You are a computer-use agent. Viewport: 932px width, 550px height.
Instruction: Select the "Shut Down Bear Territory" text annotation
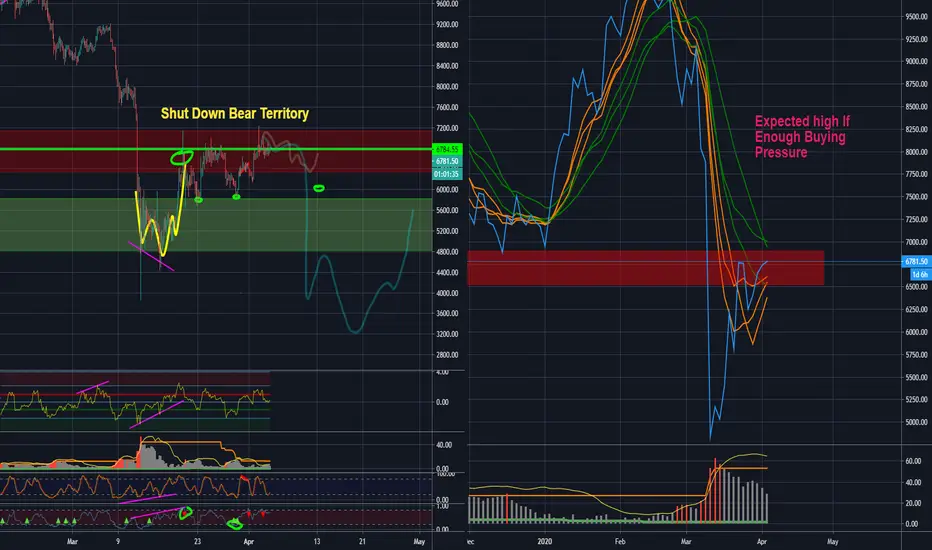click(x=235, y=114)
